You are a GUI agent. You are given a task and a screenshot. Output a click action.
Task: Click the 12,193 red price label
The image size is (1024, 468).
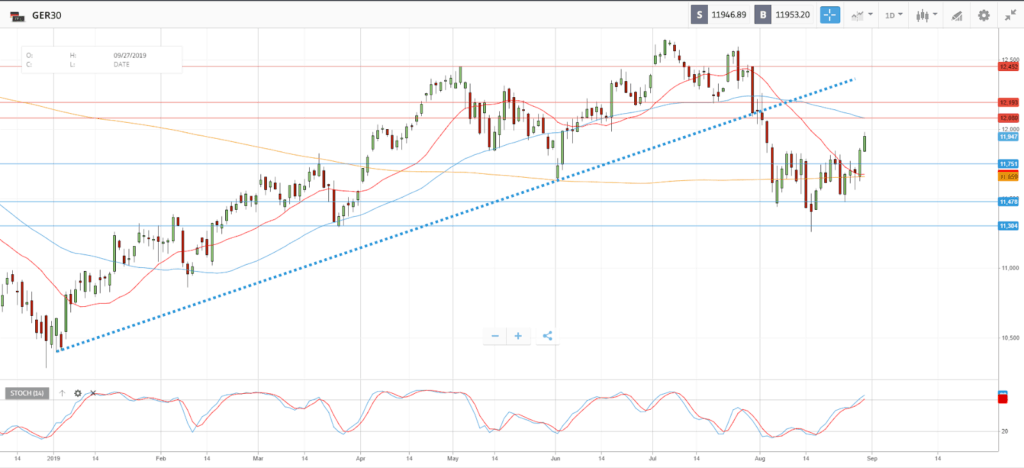1009,102
